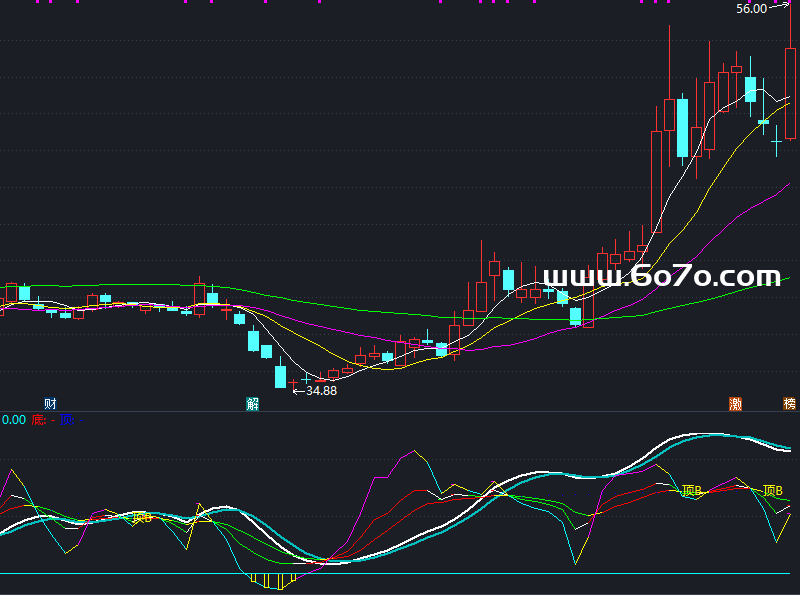Viewport: 800px width, 595px height.
Task: Open the 榜 event marker
Action: (790, 404)
